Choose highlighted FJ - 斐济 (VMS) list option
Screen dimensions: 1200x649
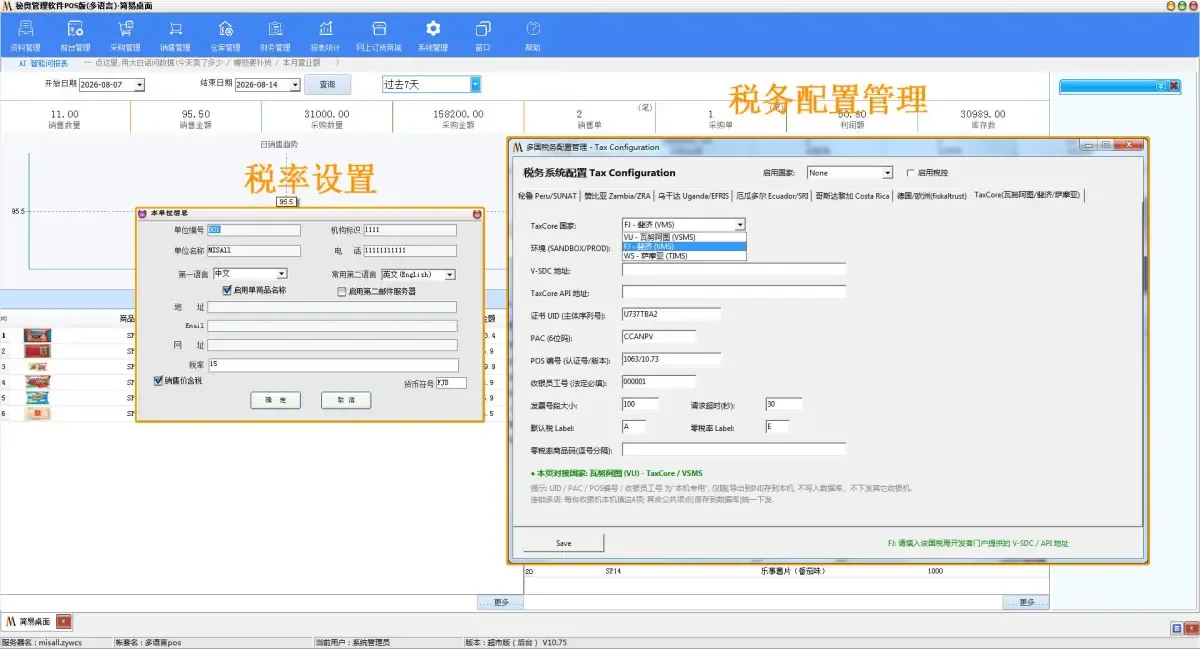[x=683, y=246]
